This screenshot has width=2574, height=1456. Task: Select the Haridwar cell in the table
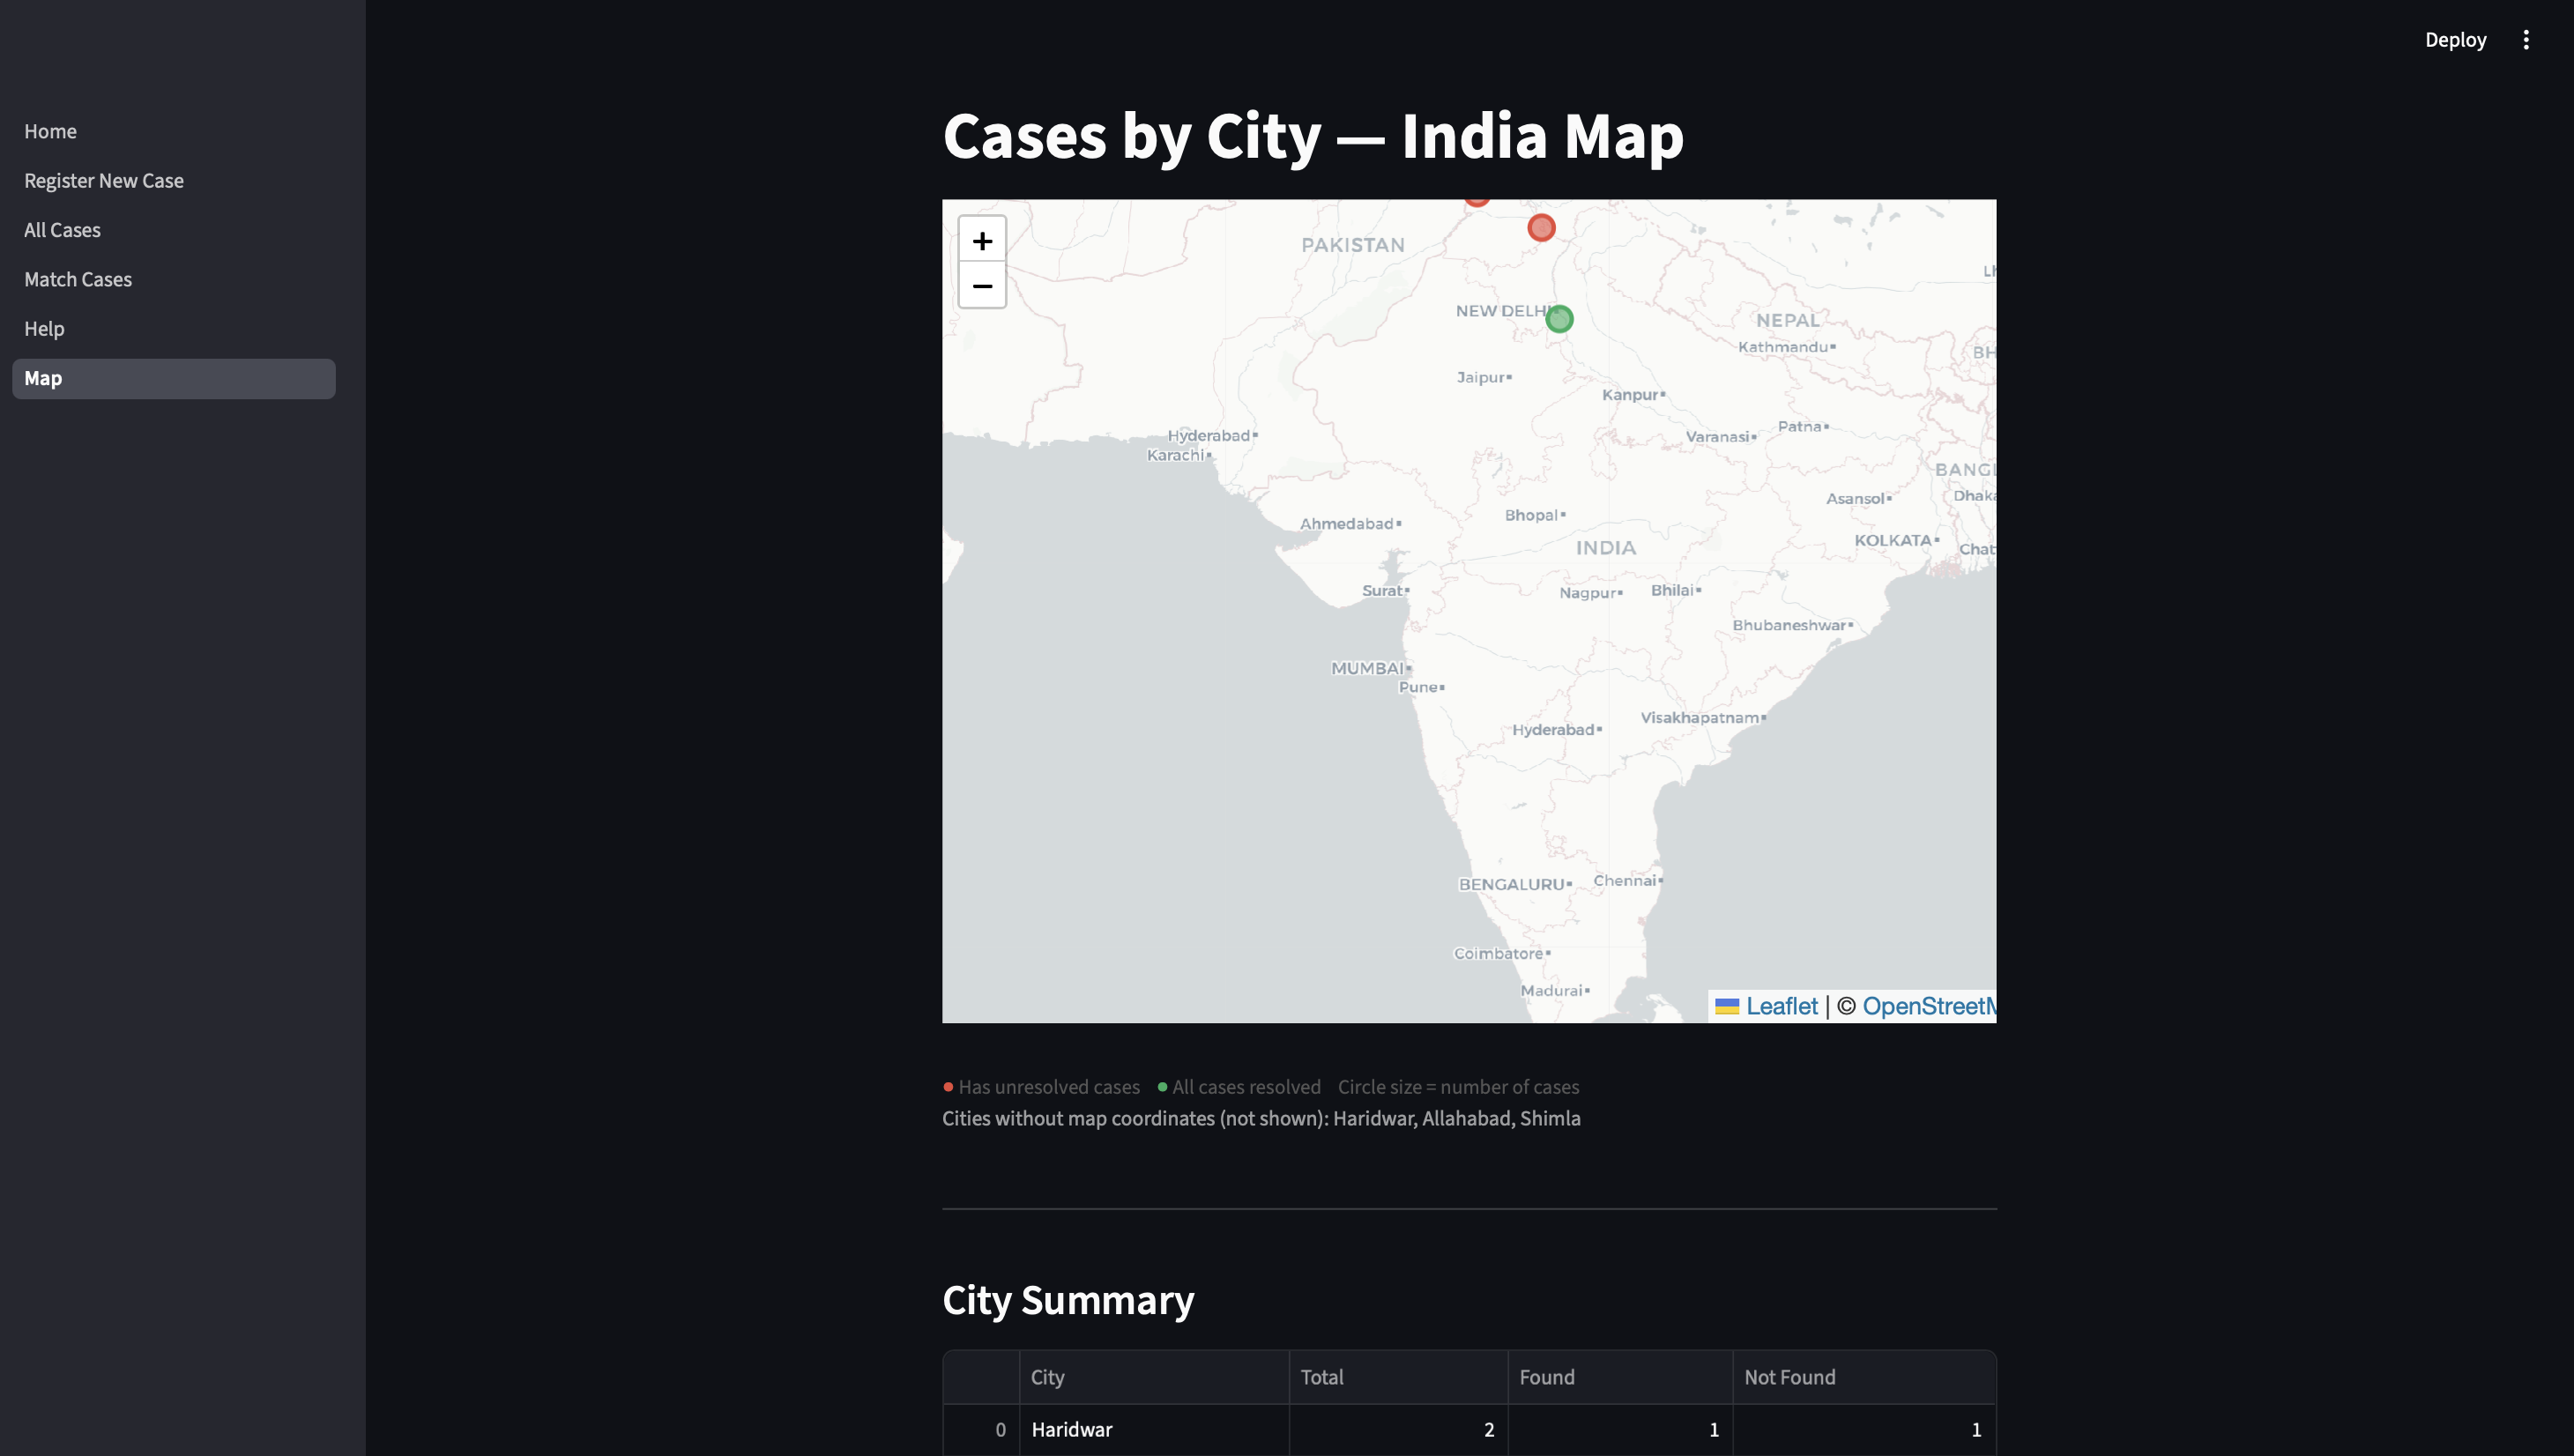(1071, 1429)
